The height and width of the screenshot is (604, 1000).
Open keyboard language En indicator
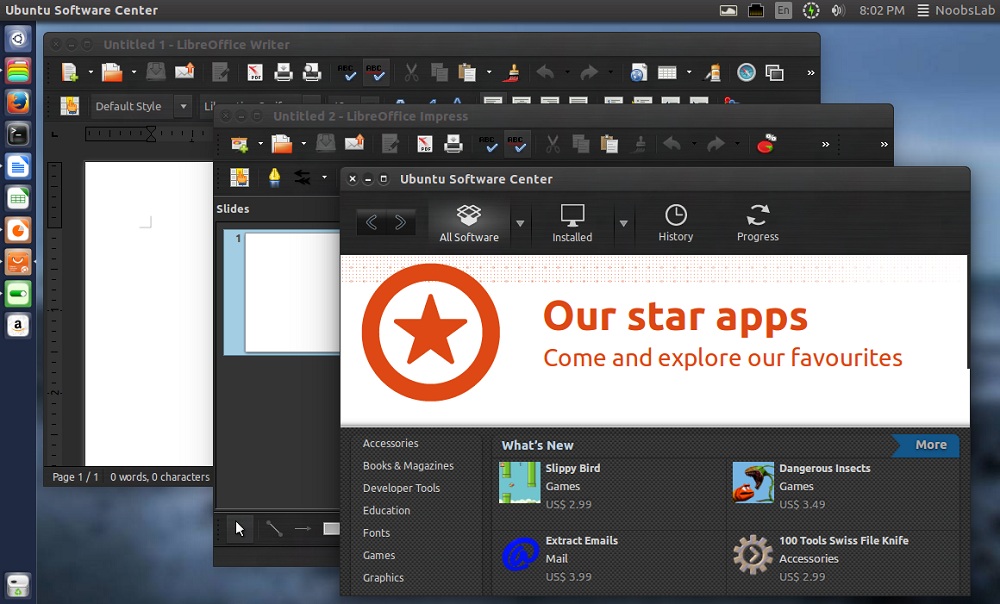click(783, 10)
